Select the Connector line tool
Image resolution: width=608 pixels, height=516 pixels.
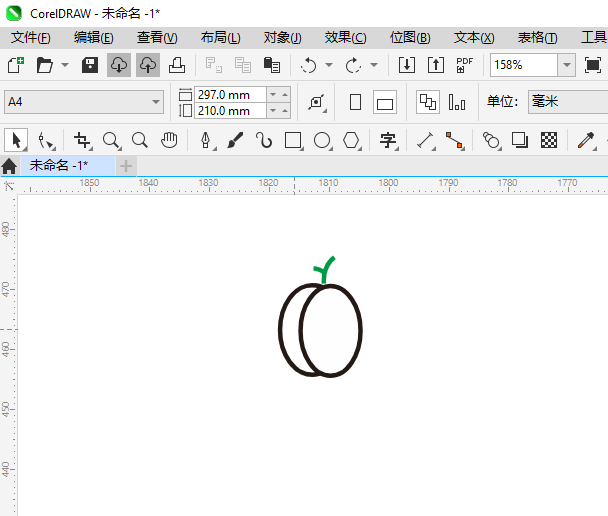(454, 140)
